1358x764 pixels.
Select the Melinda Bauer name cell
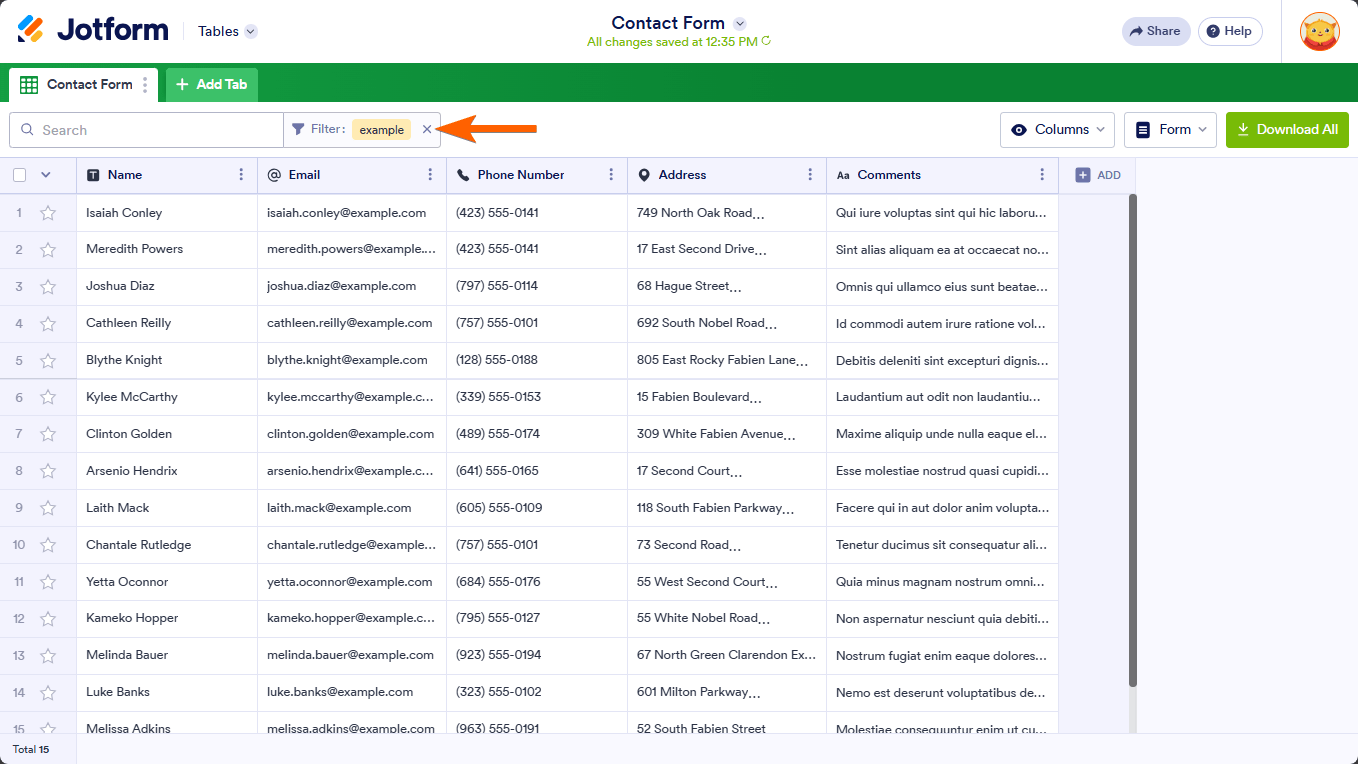point(167,657)
